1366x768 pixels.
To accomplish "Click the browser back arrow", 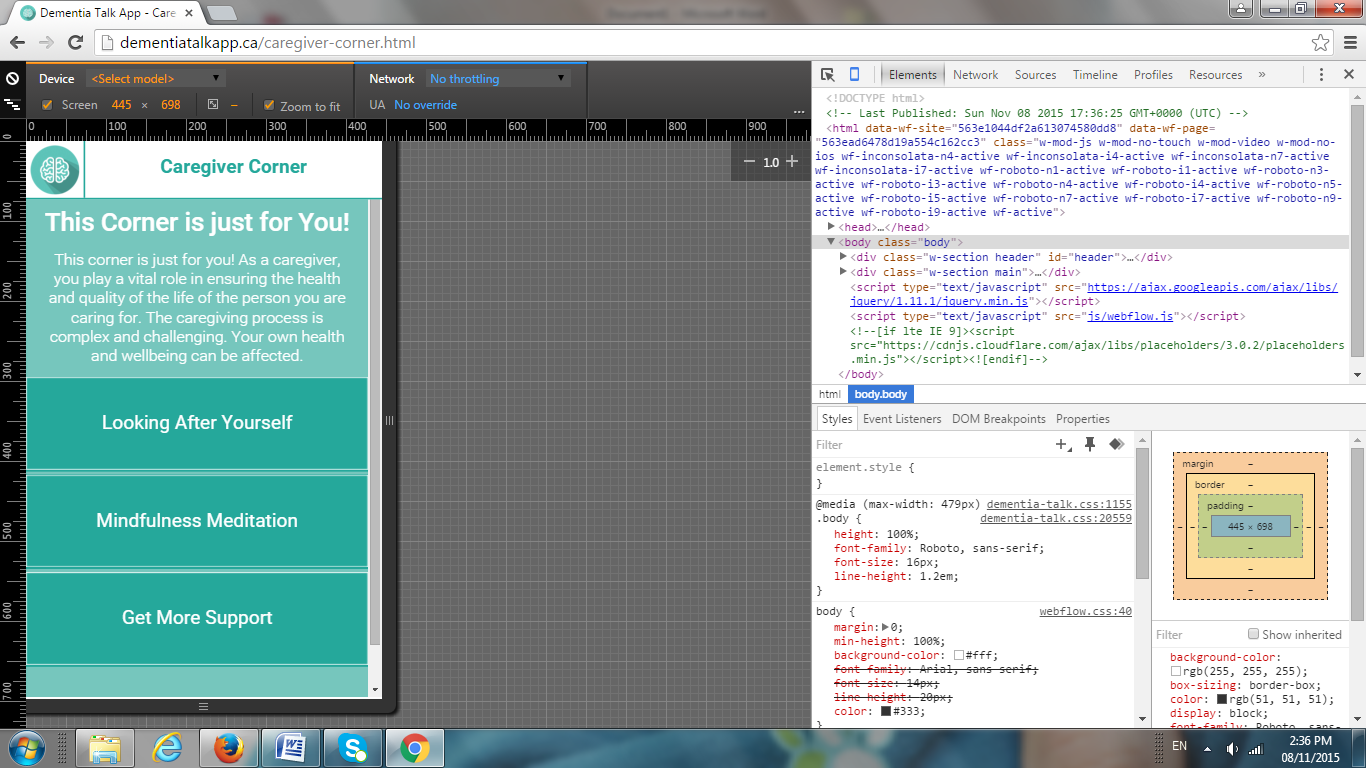I will 18,42.
